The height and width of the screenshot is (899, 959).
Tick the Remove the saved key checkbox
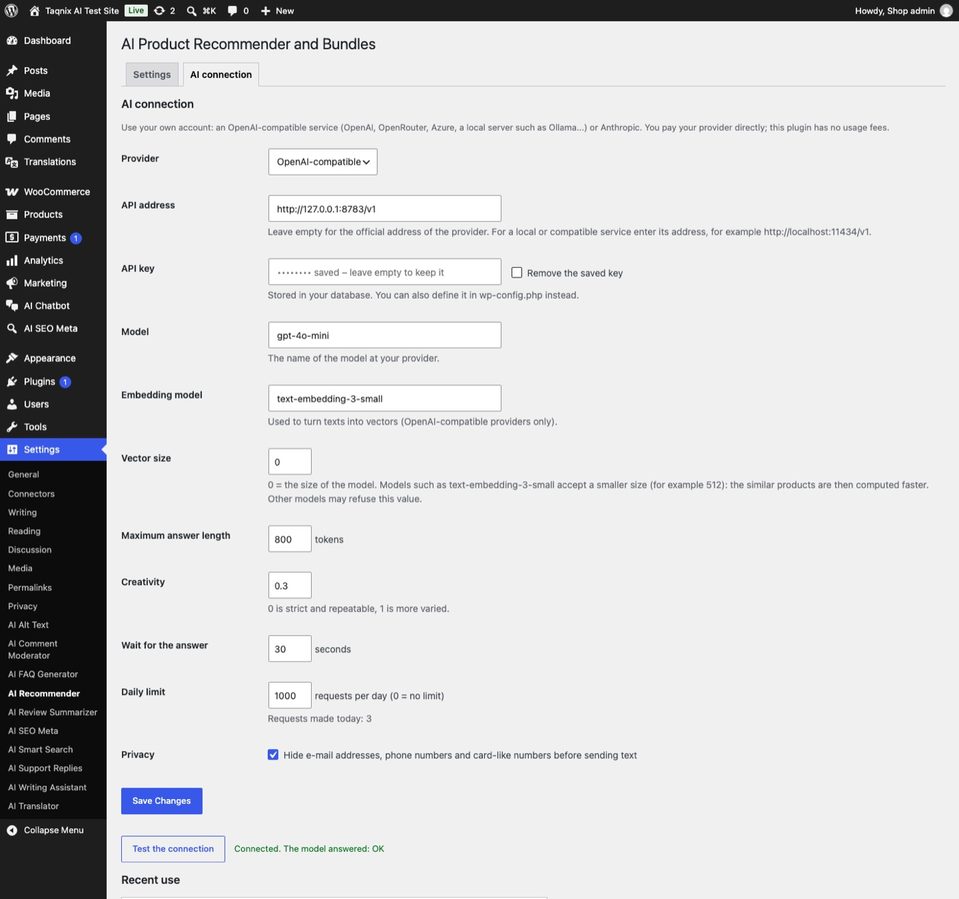pos(517,272)
